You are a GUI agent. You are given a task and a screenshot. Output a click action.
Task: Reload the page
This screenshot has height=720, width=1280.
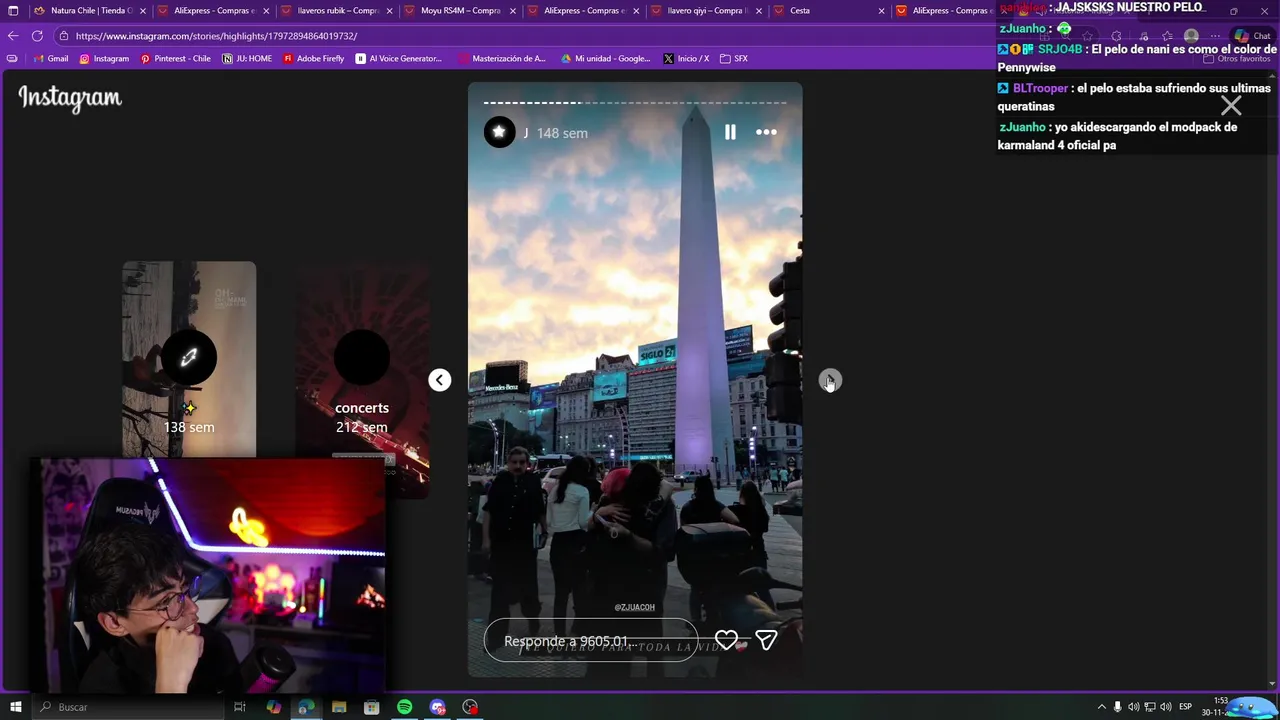(x=37, y=36)
